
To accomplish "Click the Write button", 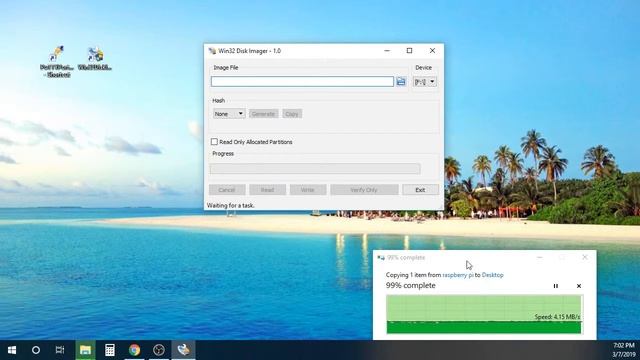I will (x=308, y=190).
